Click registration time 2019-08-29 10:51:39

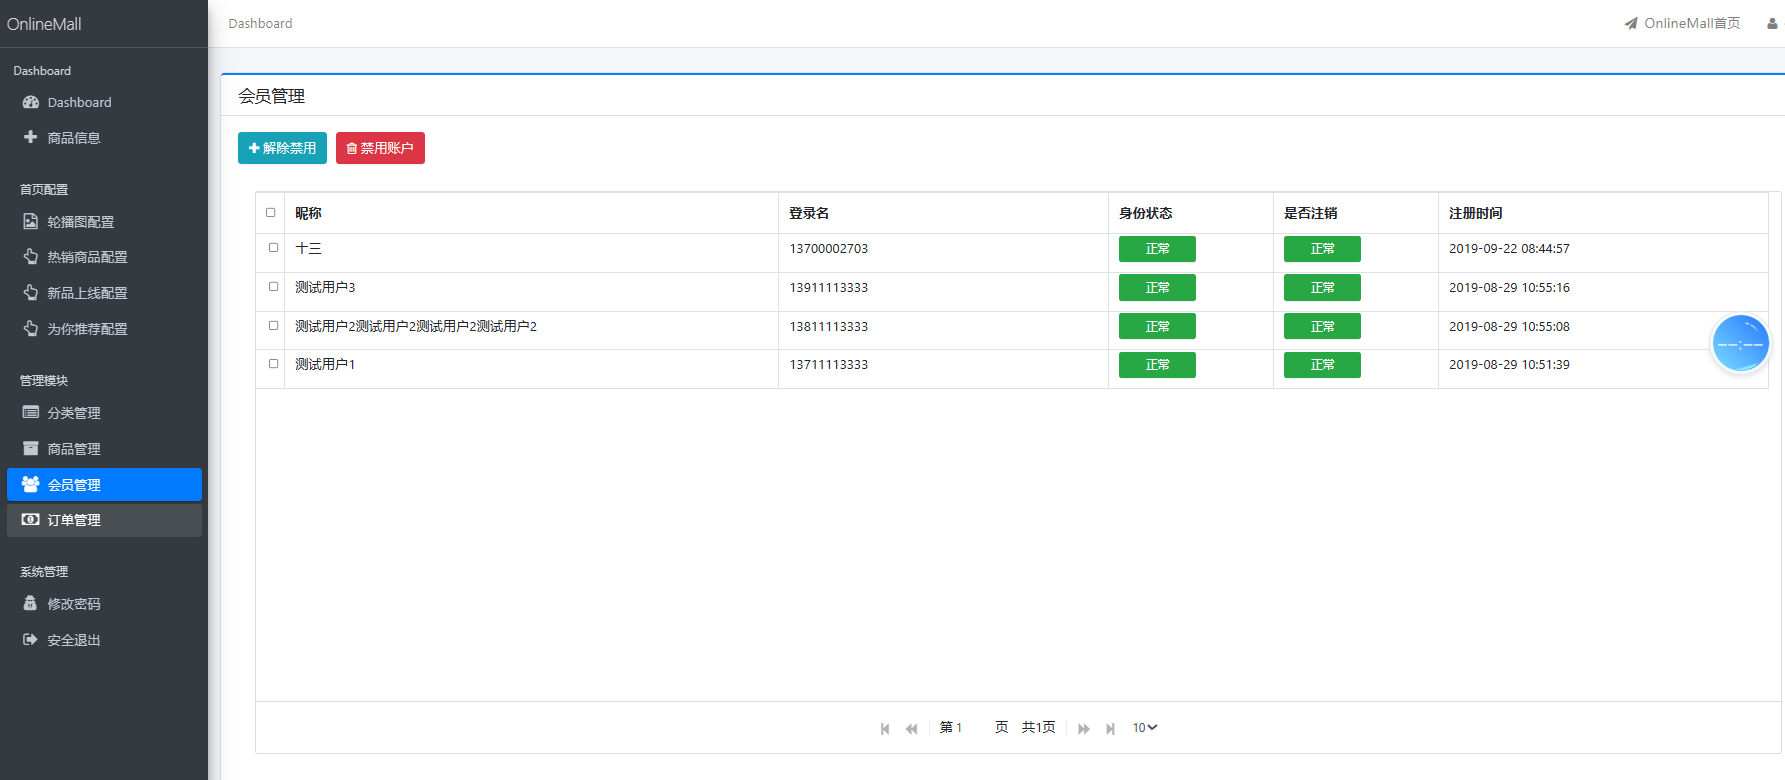coord(1509,365)
